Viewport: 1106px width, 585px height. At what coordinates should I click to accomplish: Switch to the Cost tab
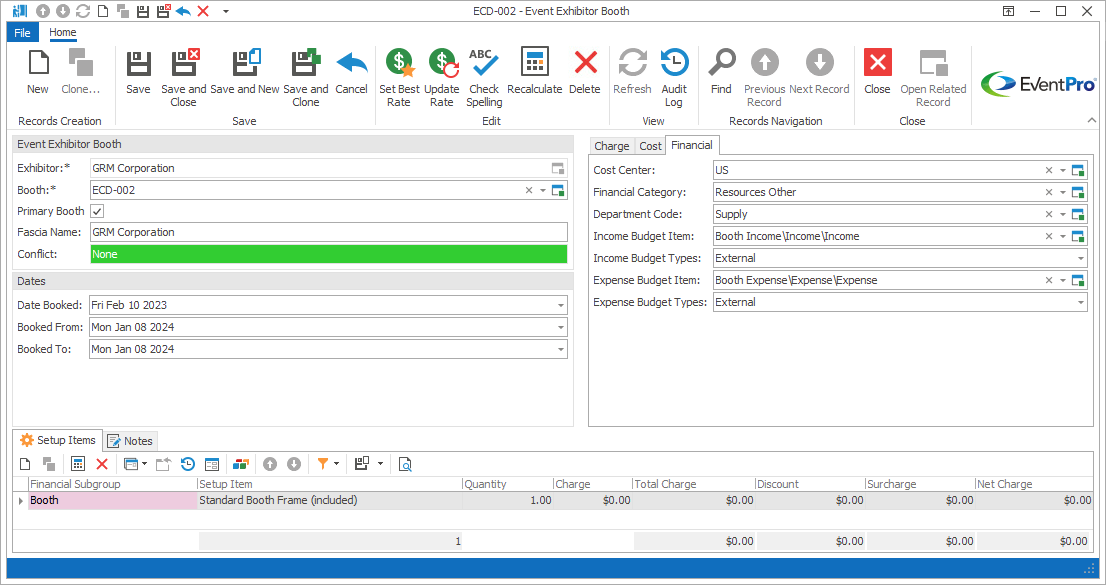pos(650,146)
